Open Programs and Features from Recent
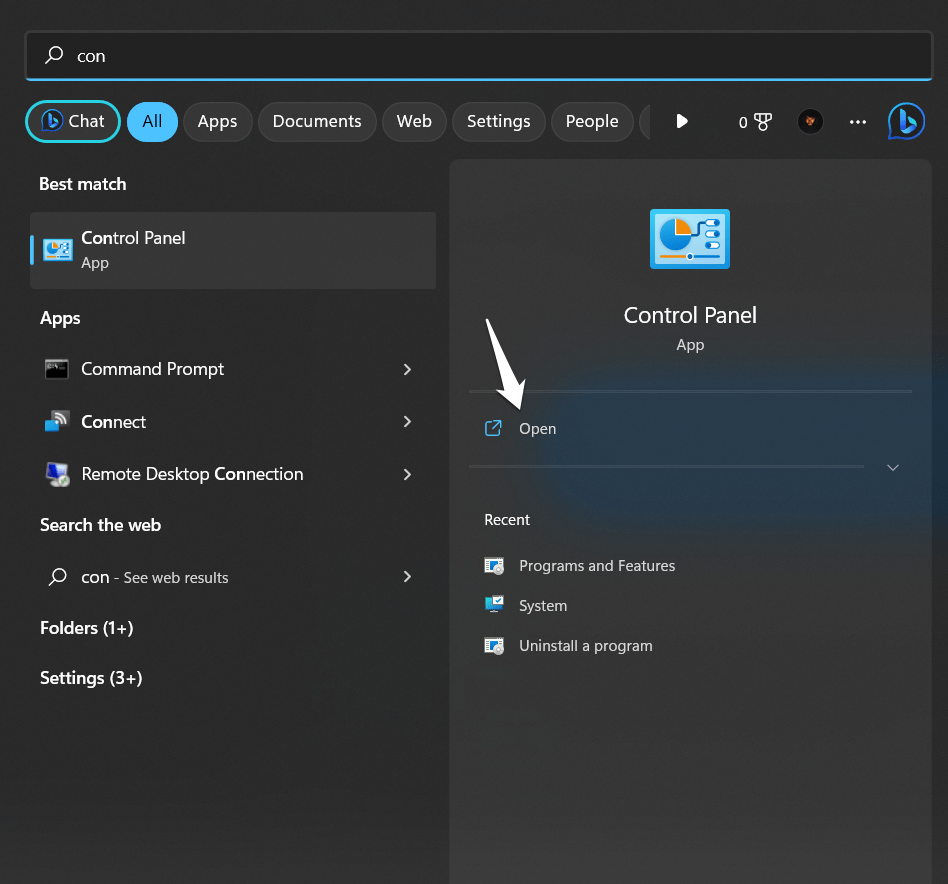Image resolution: width=948 pixels, height=884 pixels. coord(597,566)
